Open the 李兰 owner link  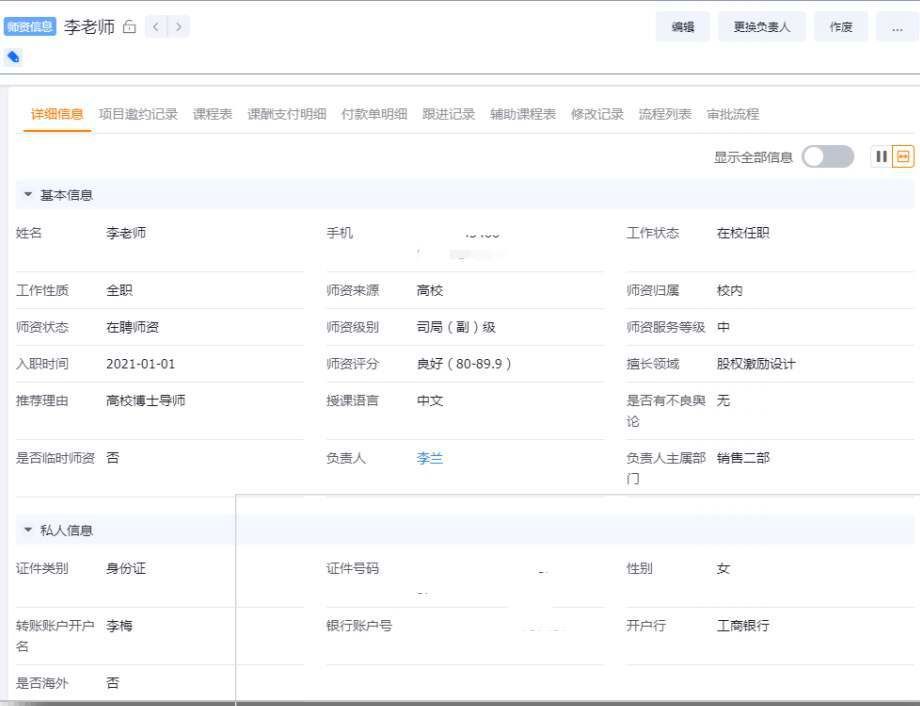click(429, 458)
